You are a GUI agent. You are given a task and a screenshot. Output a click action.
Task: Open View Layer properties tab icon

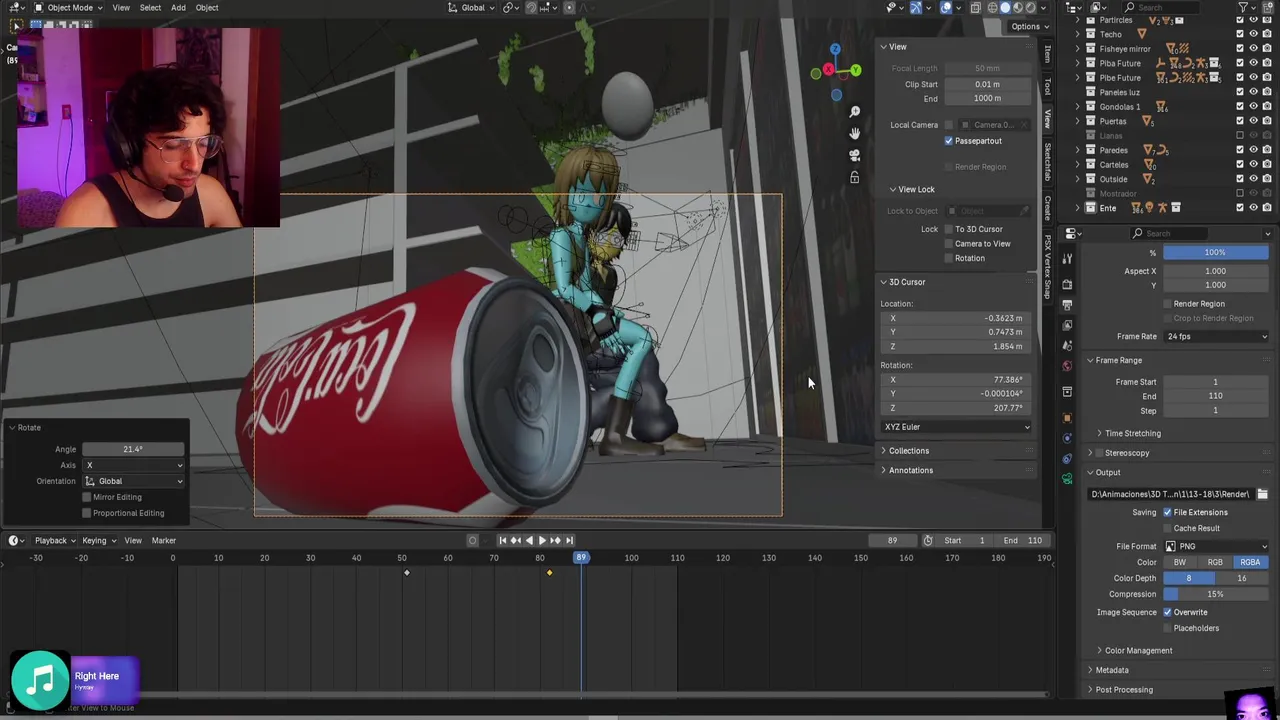pyautogui.click(x=1067, y=325)
